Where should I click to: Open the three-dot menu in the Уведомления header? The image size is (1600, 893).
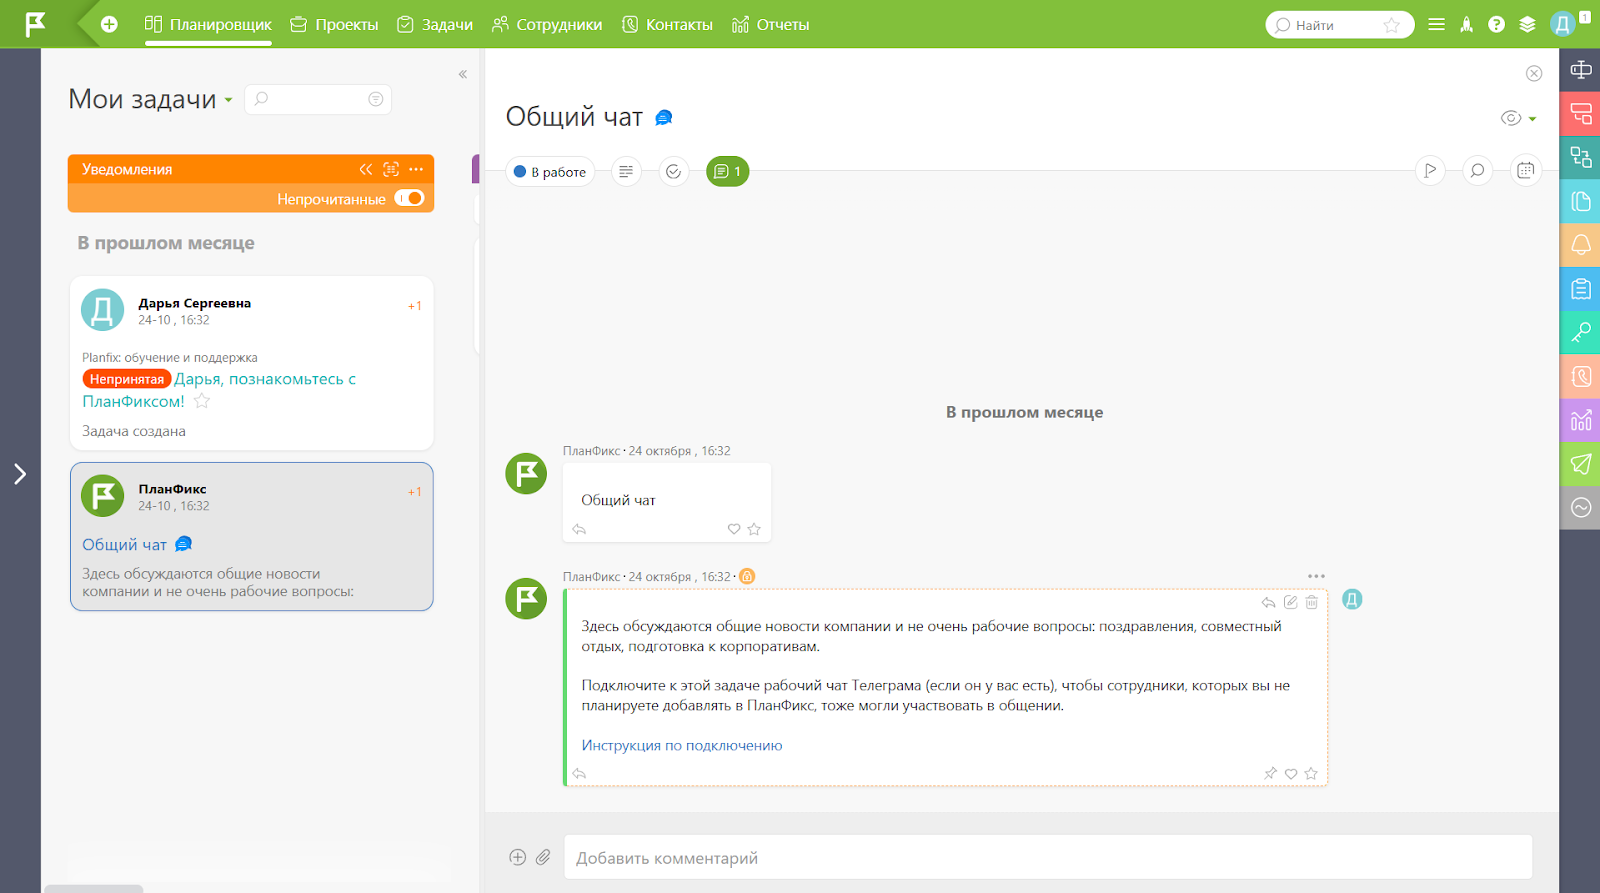(416, 169)
